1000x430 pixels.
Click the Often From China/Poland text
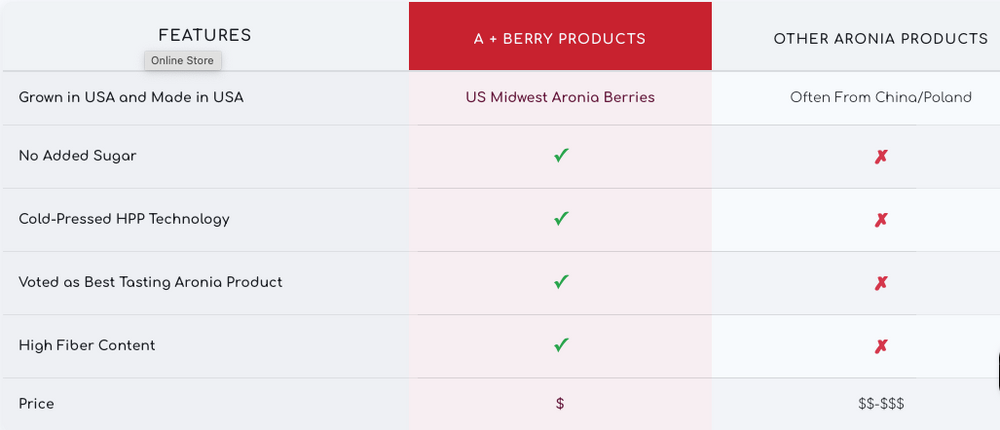click(x=880, y=97)
